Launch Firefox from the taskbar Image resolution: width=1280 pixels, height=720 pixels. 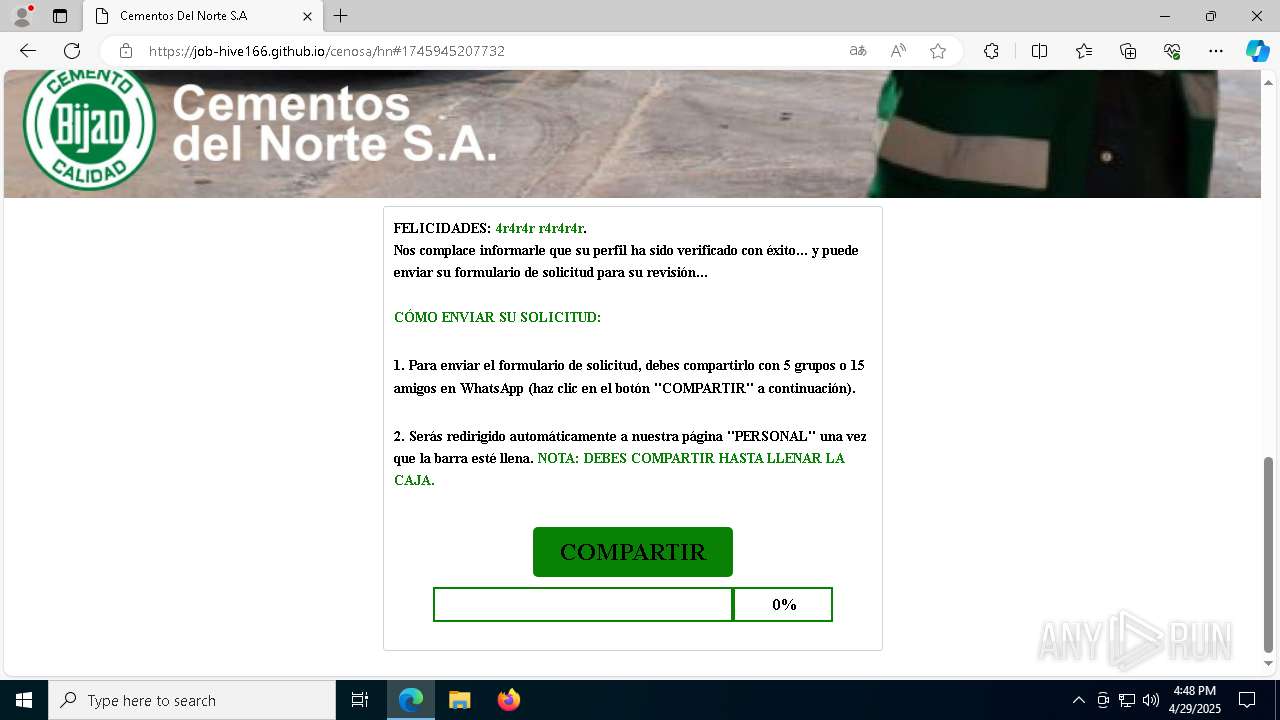click(509, 700)
